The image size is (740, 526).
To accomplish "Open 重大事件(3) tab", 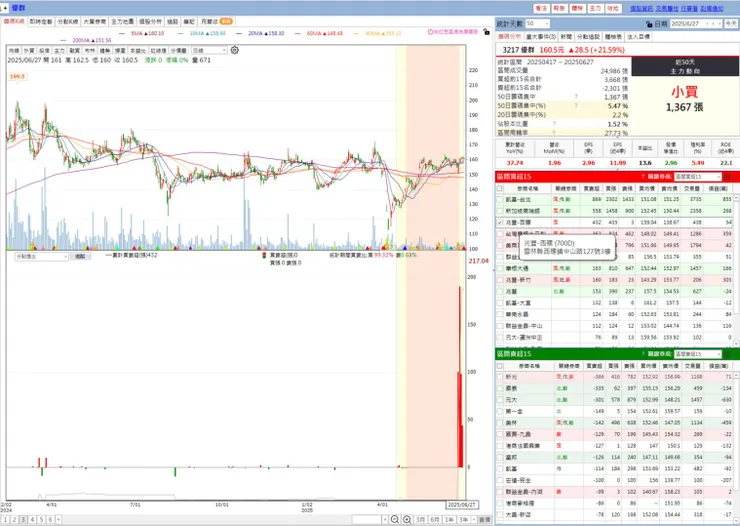I will tap(541, 36).
